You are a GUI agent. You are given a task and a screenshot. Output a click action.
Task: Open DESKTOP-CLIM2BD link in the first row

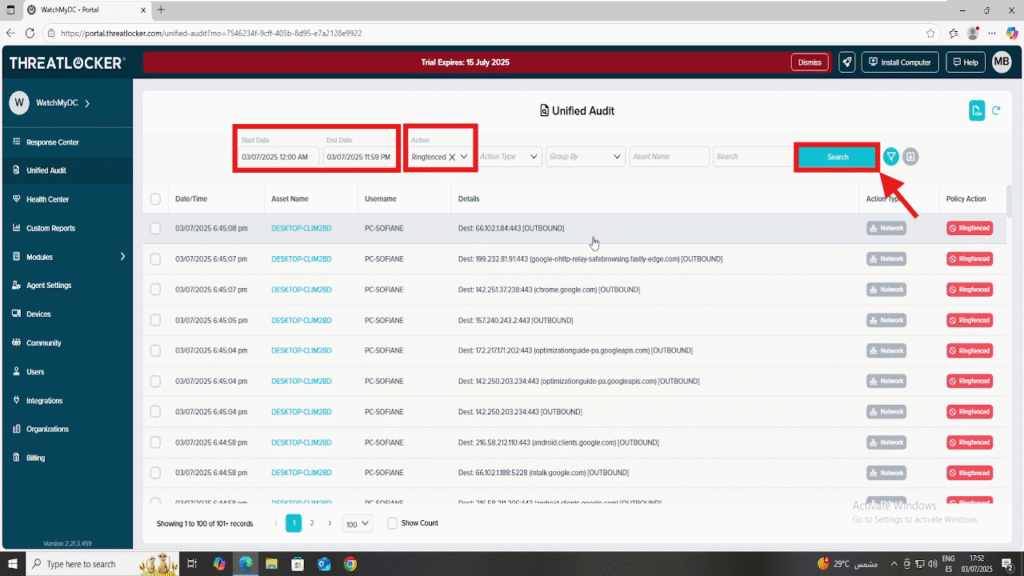tap(301, 229)
